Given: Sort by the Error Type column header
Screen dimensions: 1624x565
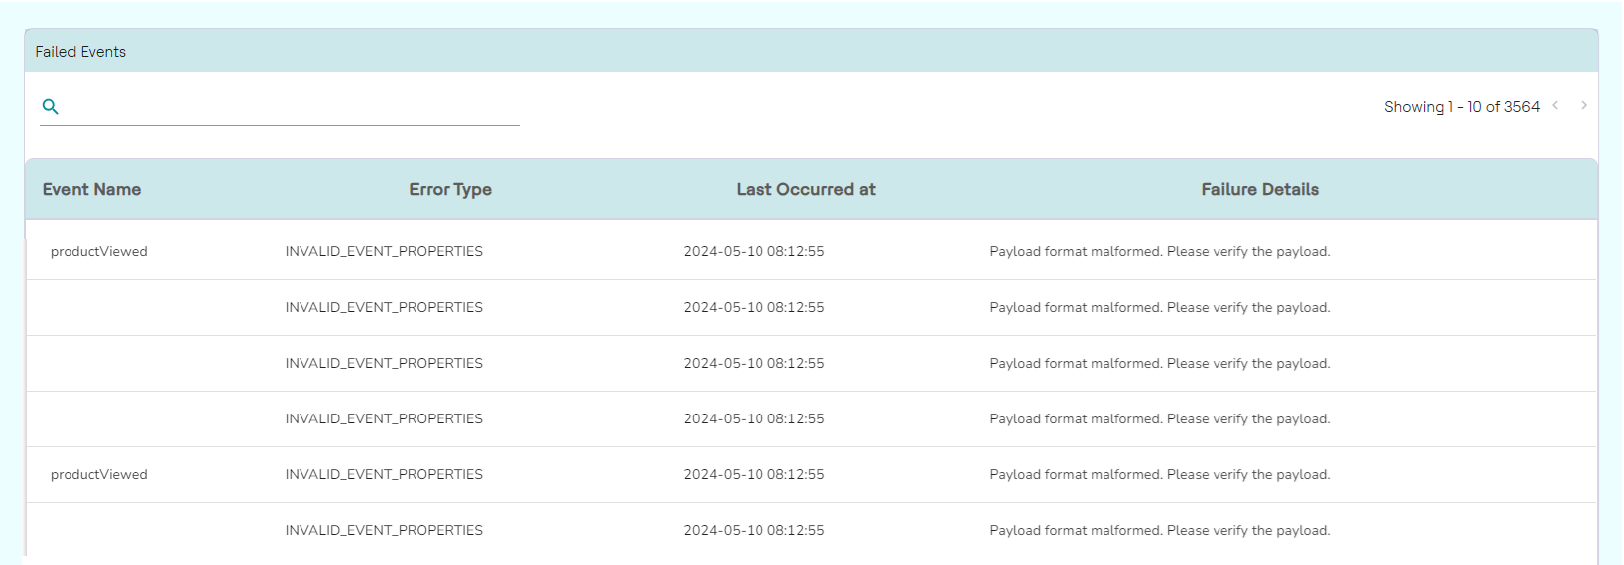Looking at the screenshot, I should (450, 190).
